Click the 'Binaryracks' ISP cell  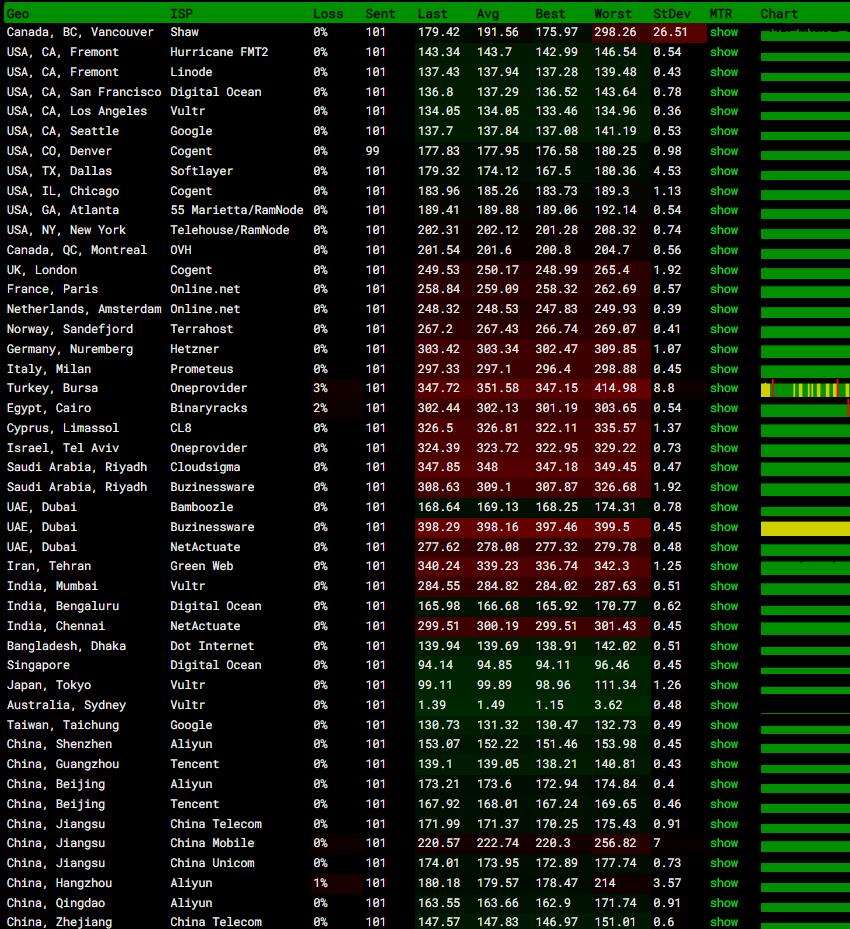(209, 408)
